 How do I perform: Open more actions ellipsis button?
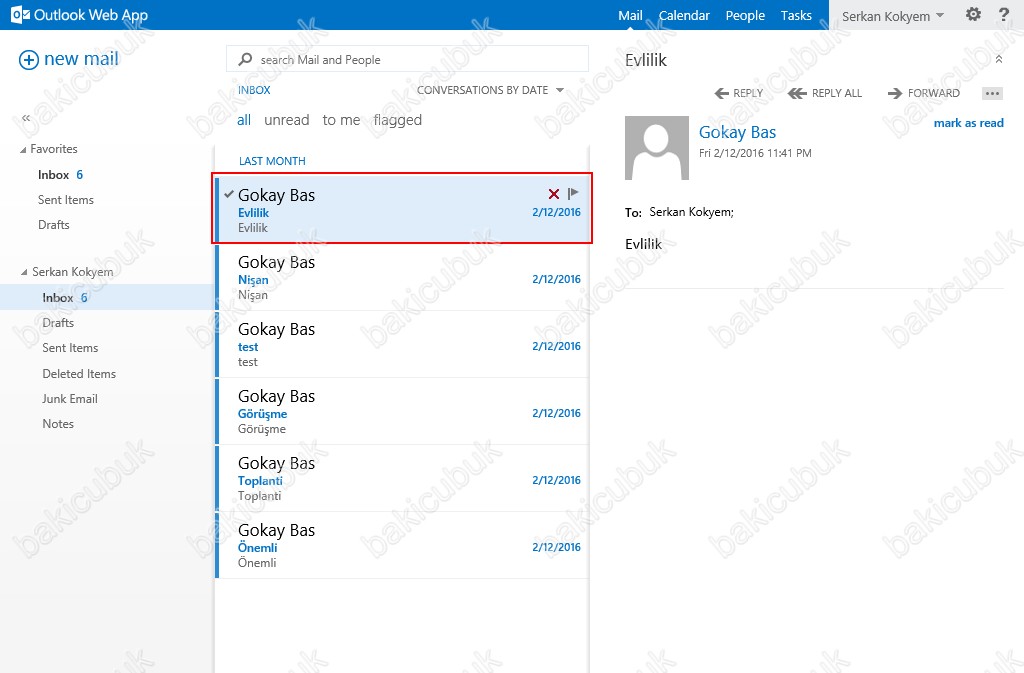(x=992, y=93)
